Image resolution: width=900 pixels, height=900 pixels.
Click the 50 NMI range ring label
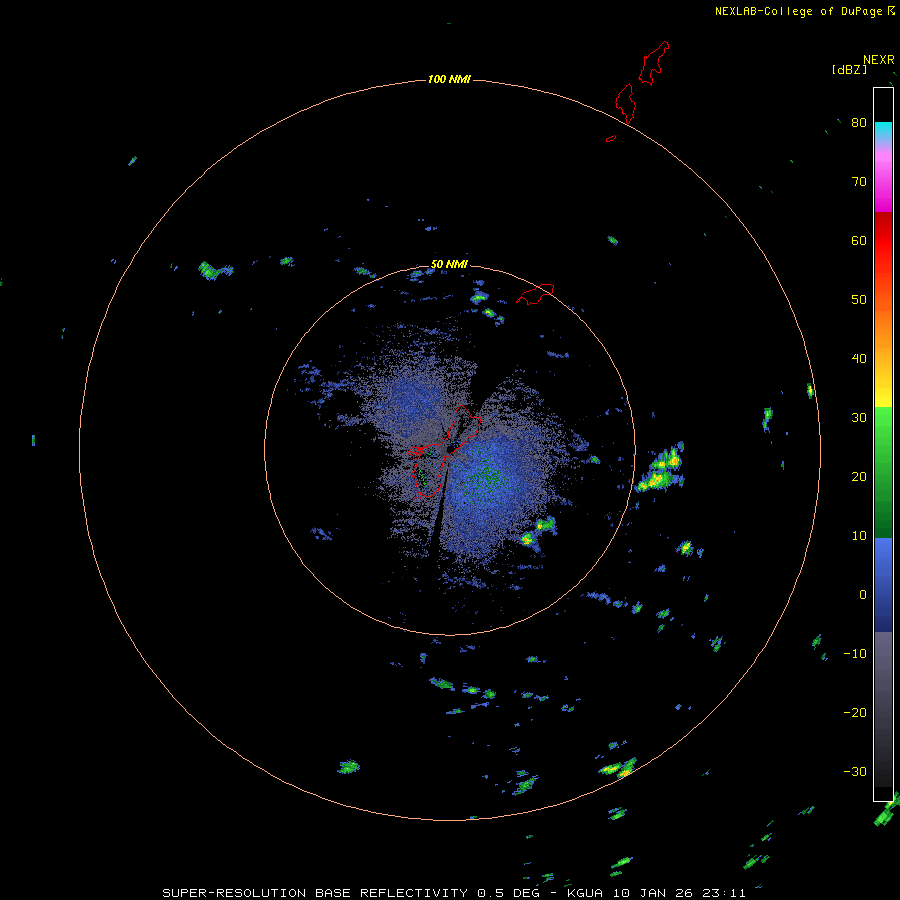[x=449, y=264]
